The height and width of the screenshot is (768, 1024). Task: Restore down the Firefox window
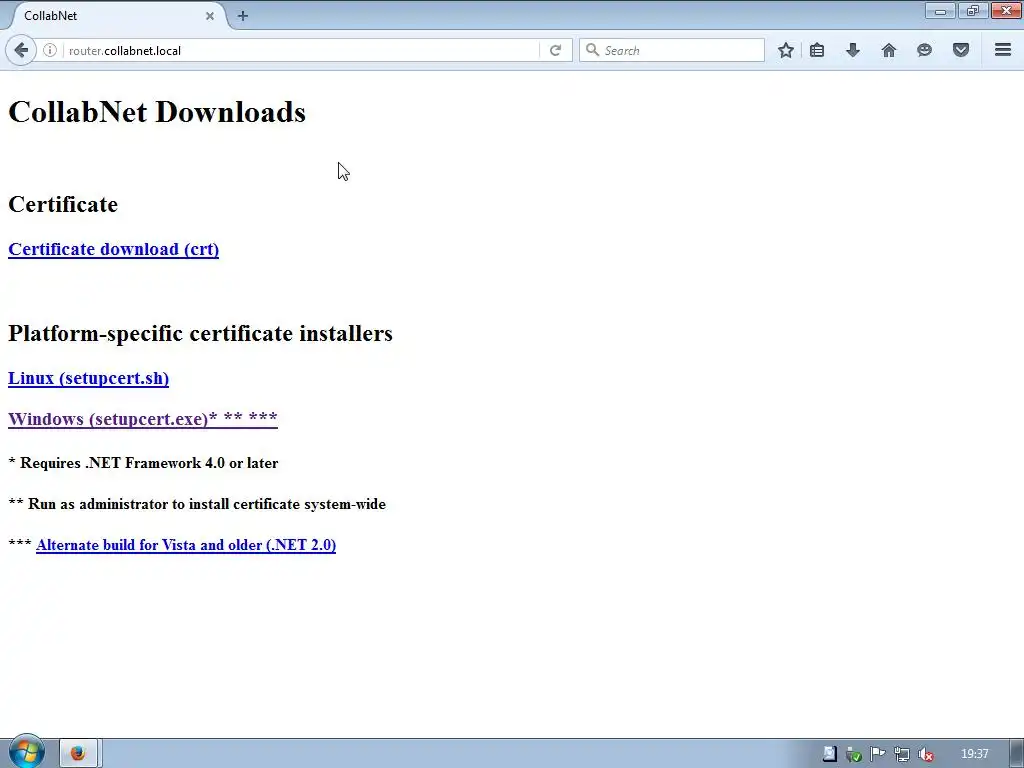tap(973, 11)
